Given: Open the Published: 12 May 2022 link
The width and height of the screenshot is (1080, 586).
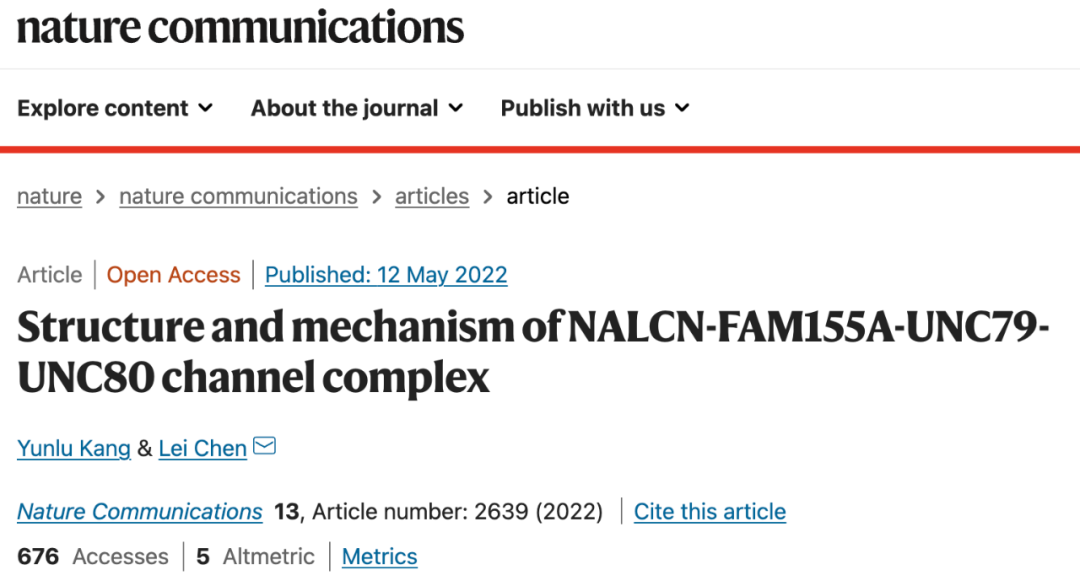Looking at the screenshot, I should point(386,275).
